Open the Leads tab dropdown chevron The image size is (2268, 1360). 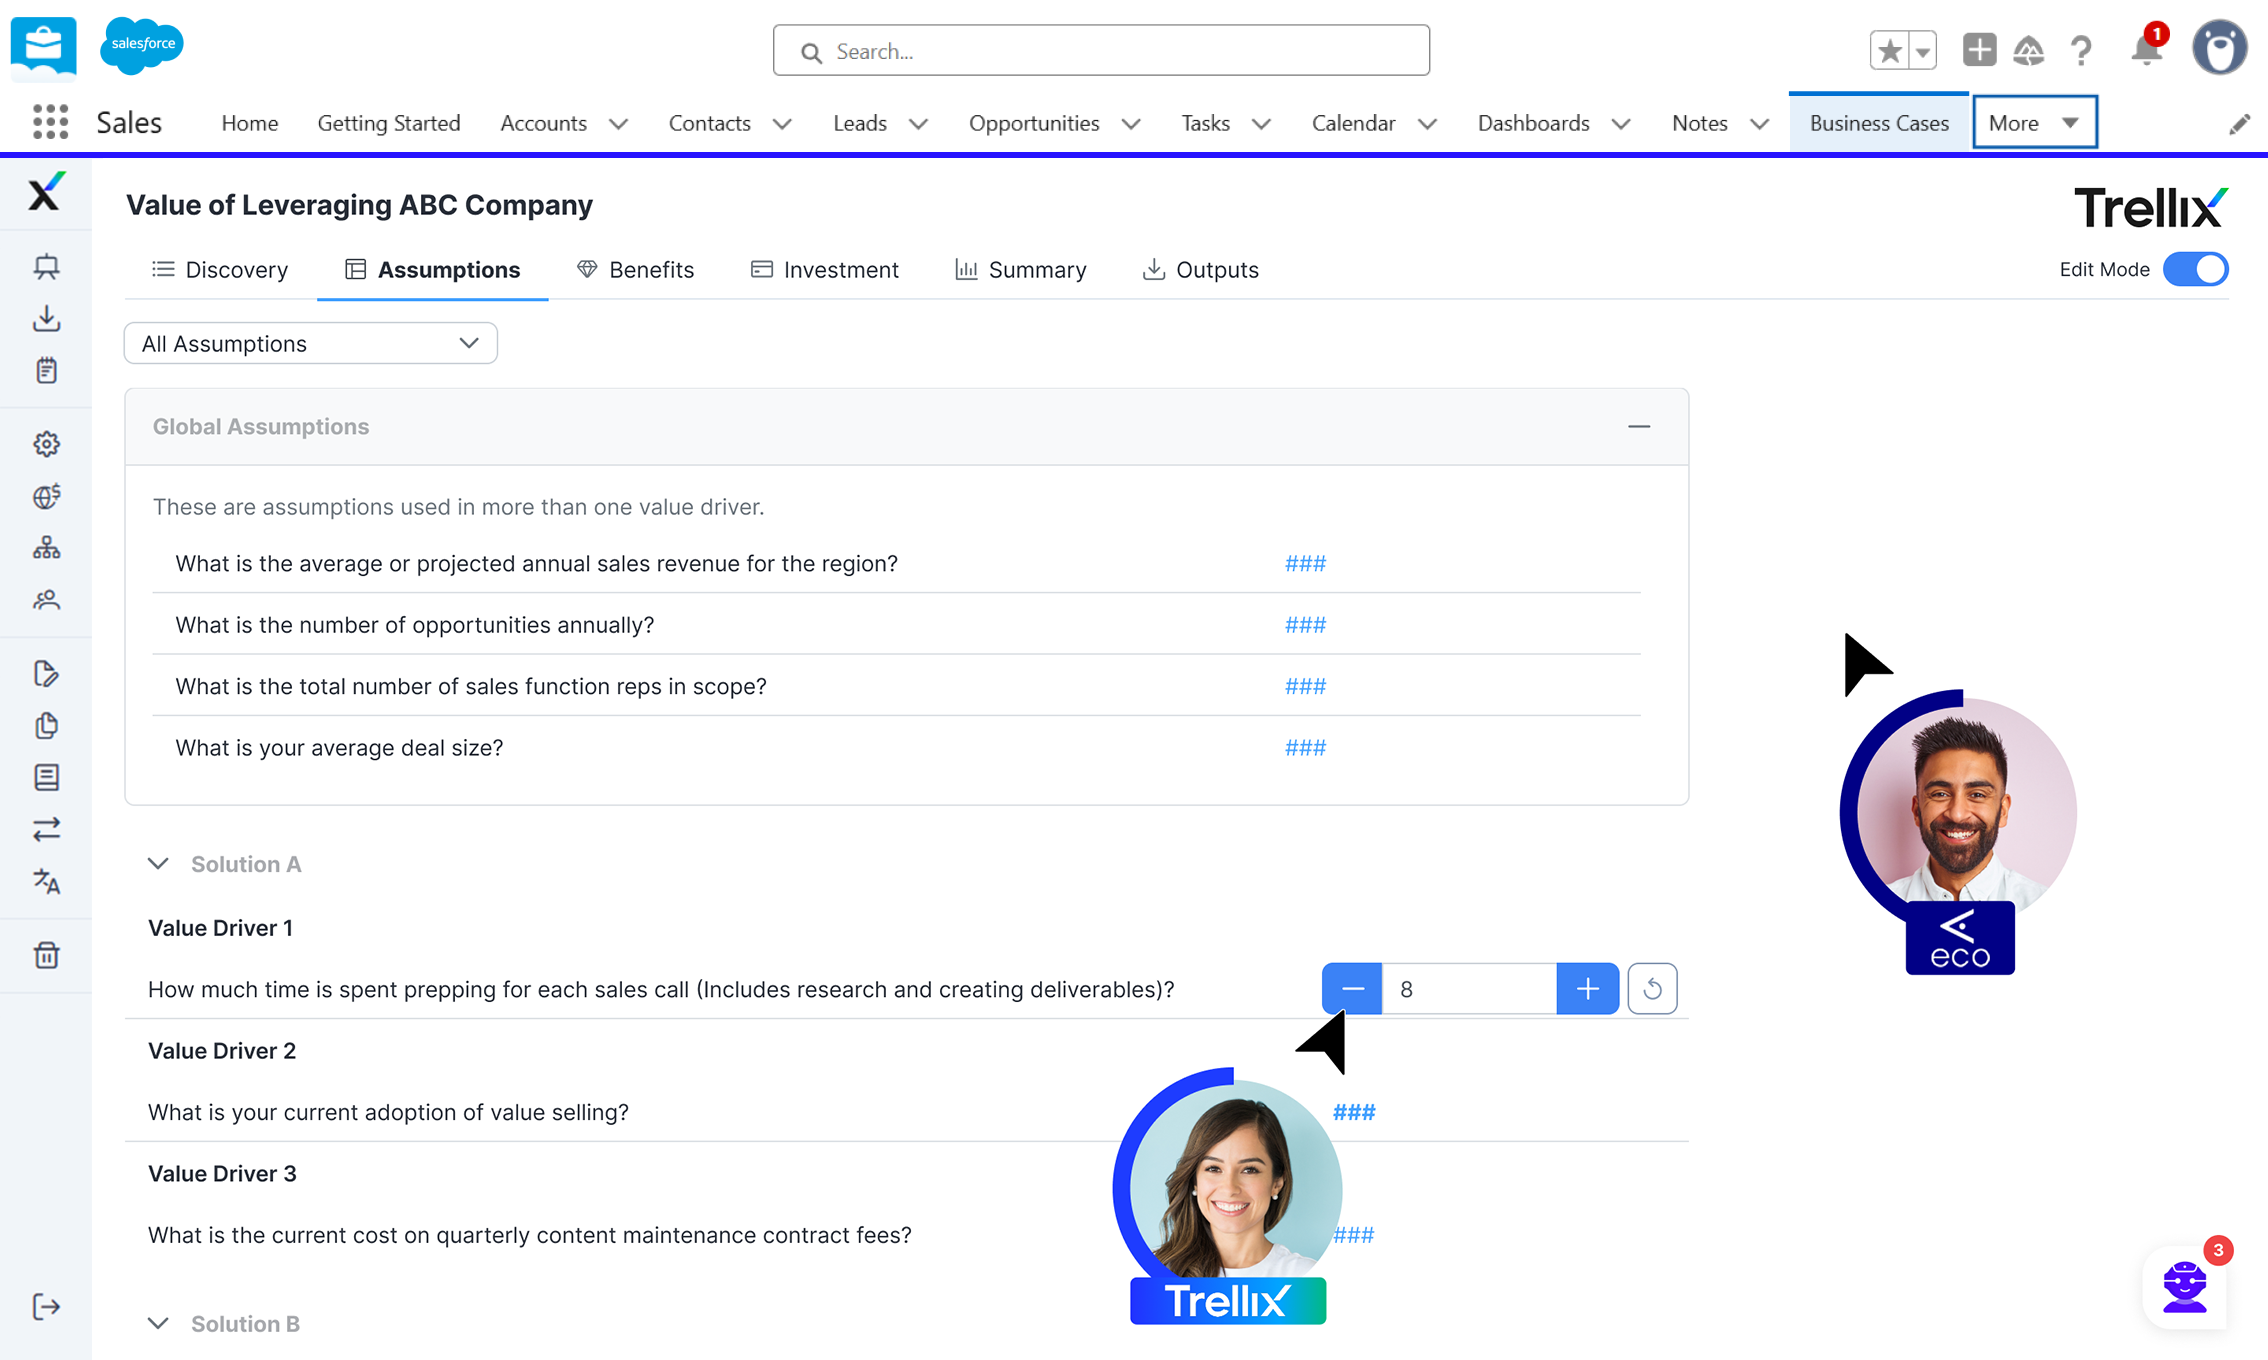pos(918,123)
